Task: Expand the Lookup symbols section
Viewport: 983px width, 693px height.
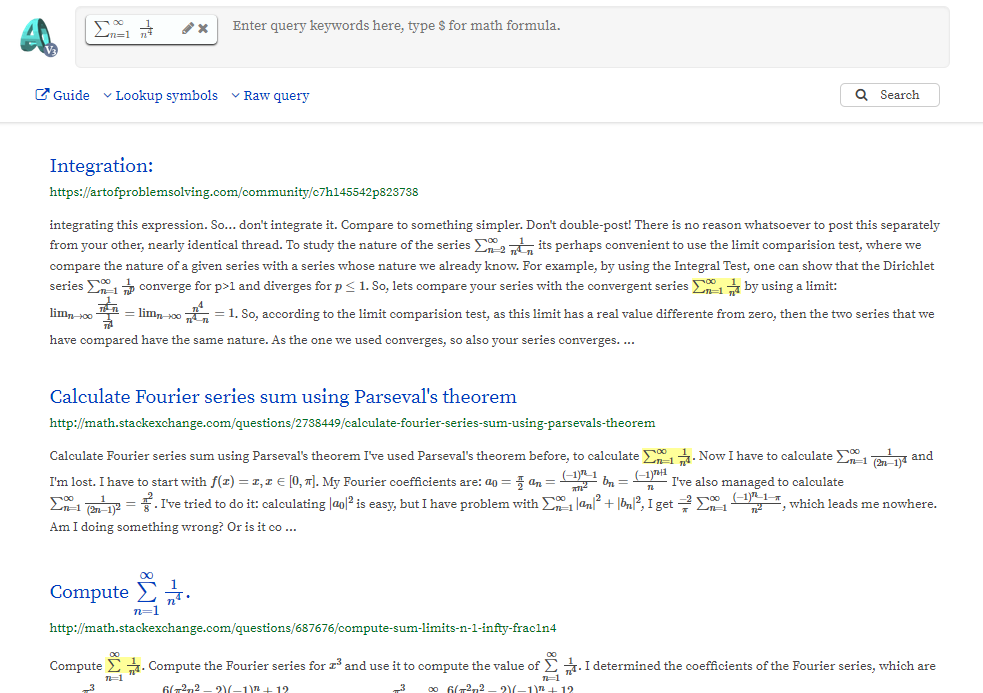Action: [160, 96]
